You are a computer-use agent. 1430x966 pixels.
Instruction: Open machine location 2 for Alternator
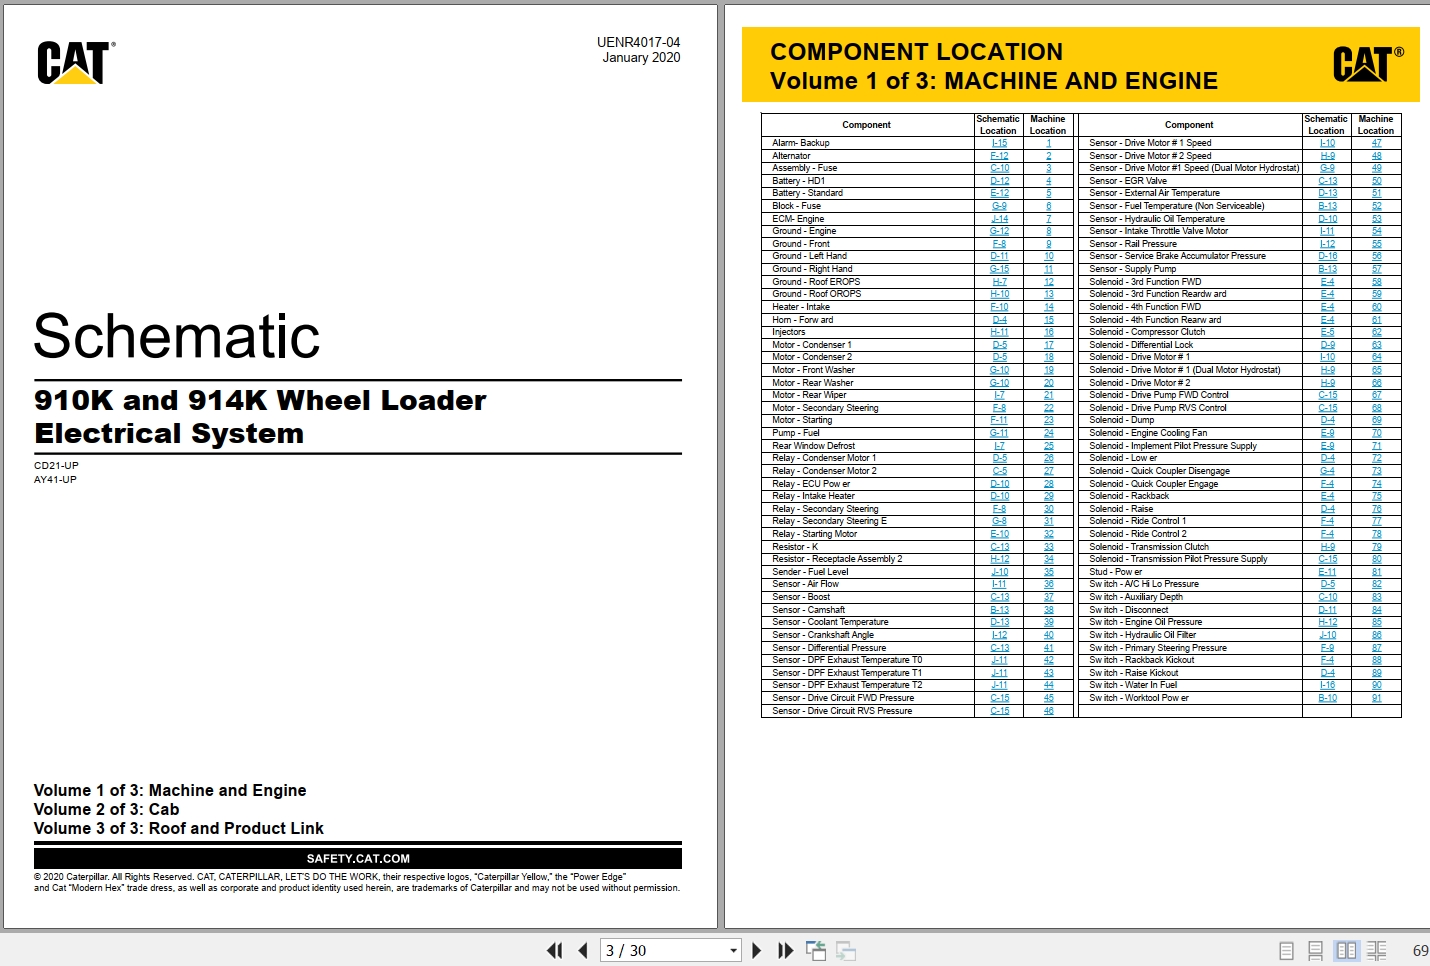1048,156
